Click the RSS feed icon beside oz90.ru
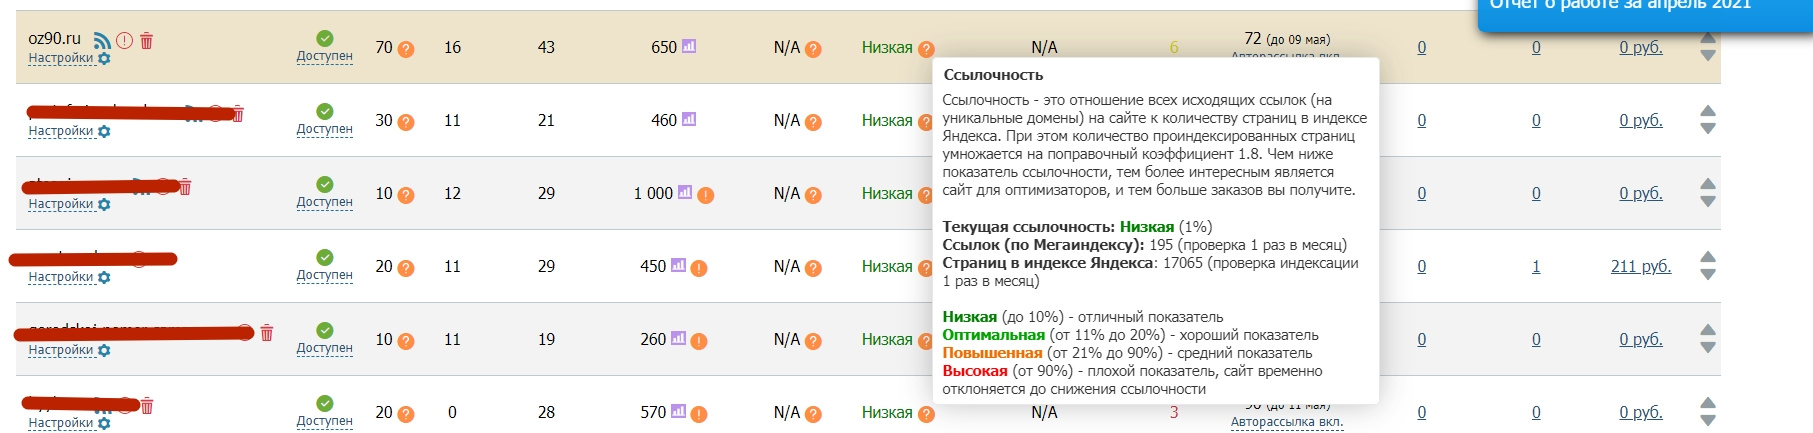The height and width of the screenshot is (433, 1813). click(x=102, y=41)
